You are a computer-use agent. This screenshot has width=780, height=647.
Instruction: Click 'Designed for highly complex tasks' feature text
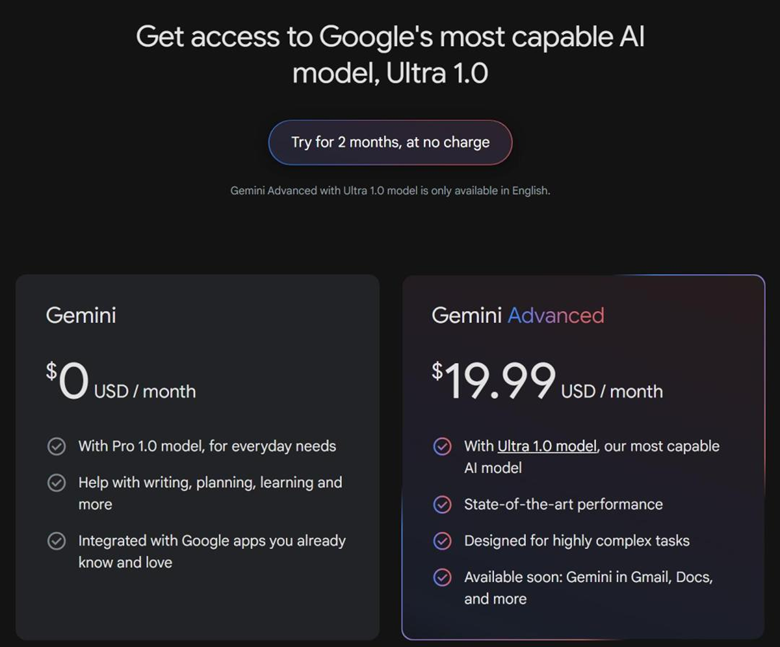coord(577,541)
